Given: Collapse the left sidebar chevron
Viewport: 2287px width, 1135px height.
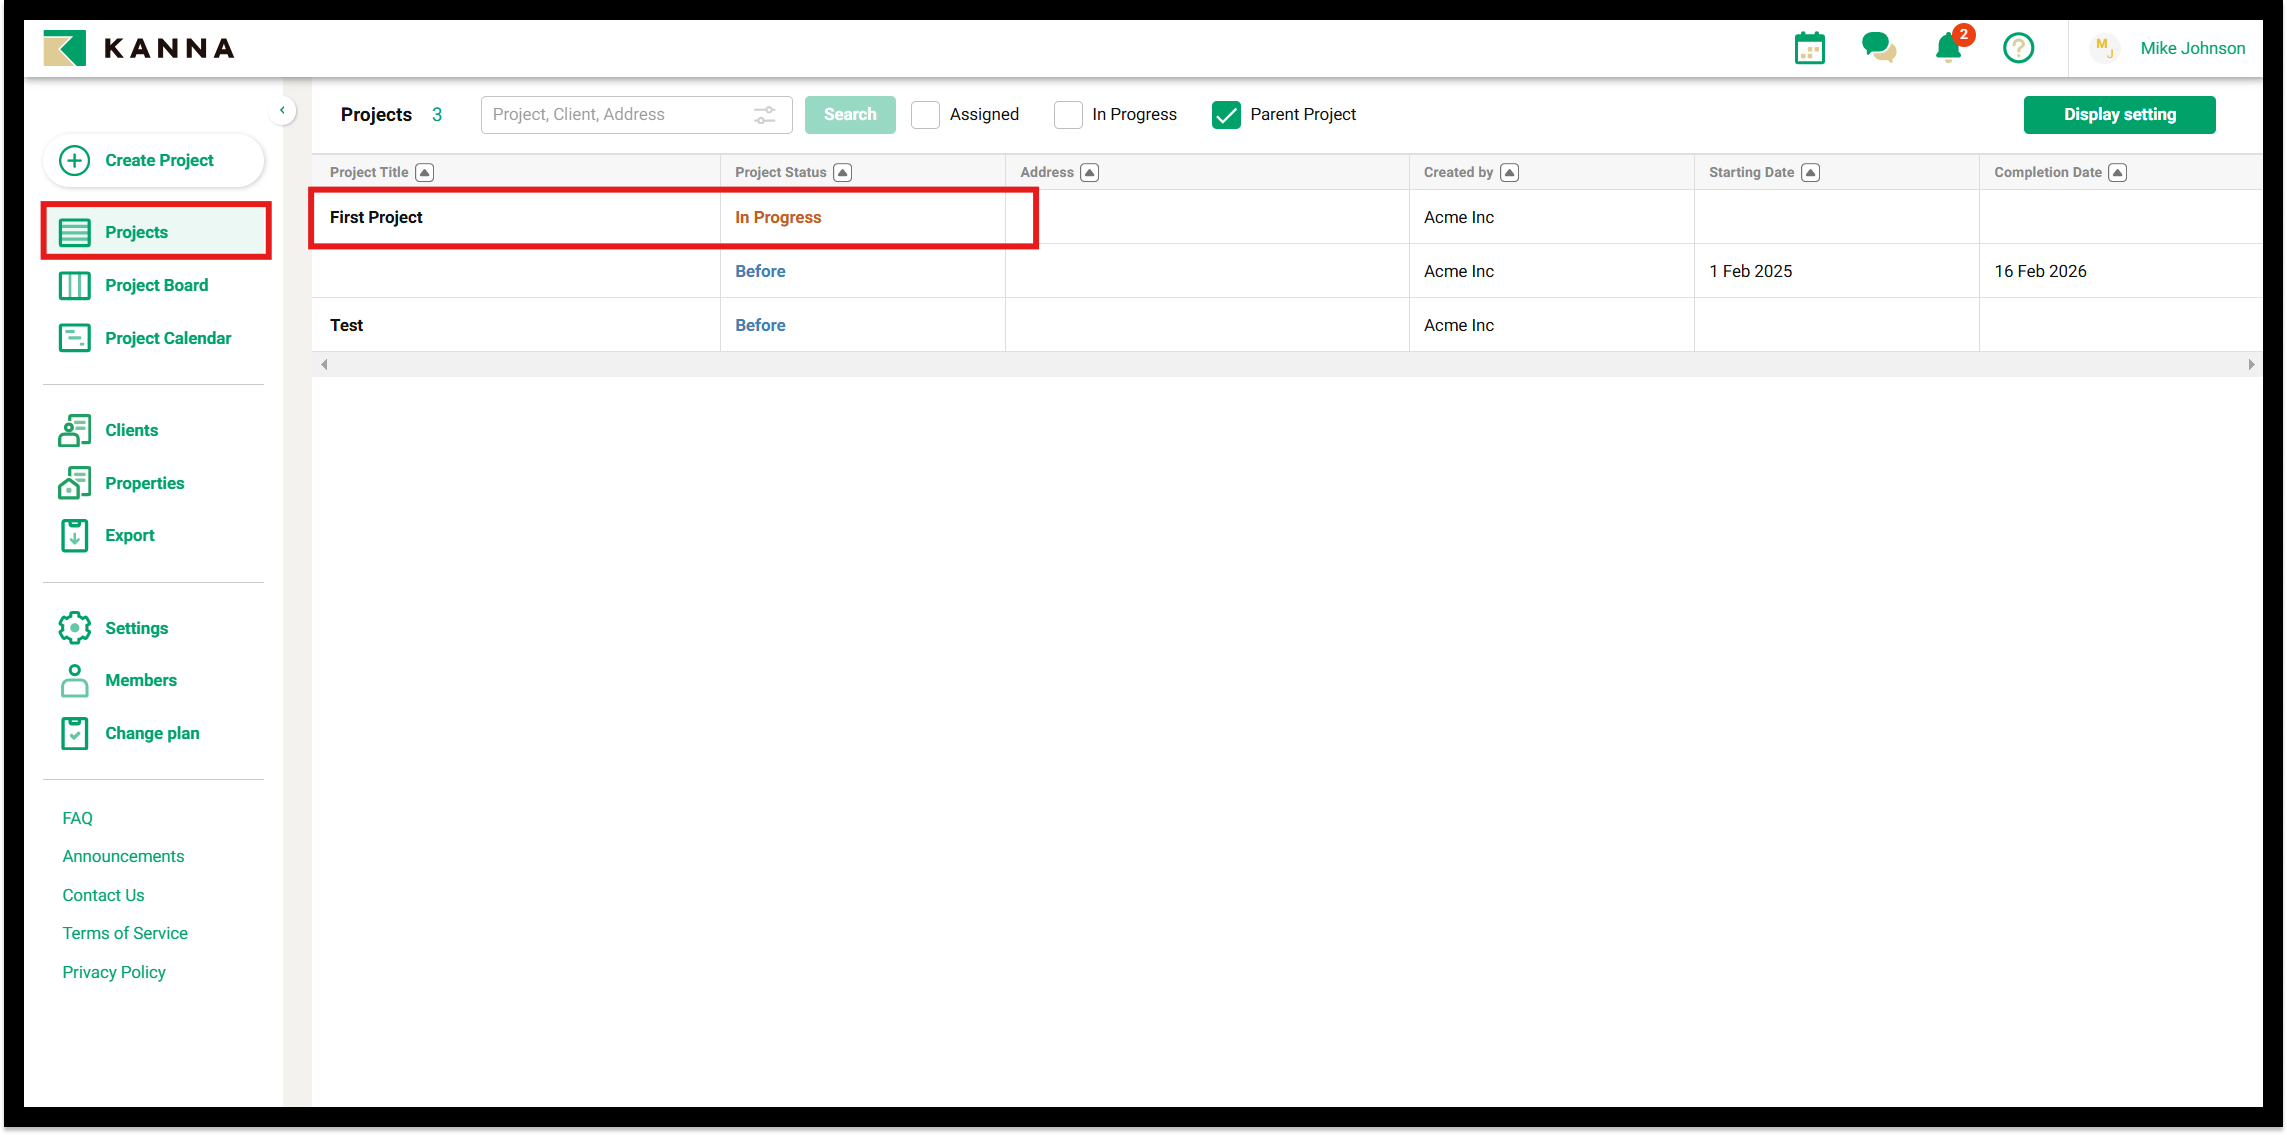Looking at the screenshot, I should pos(283,110).
